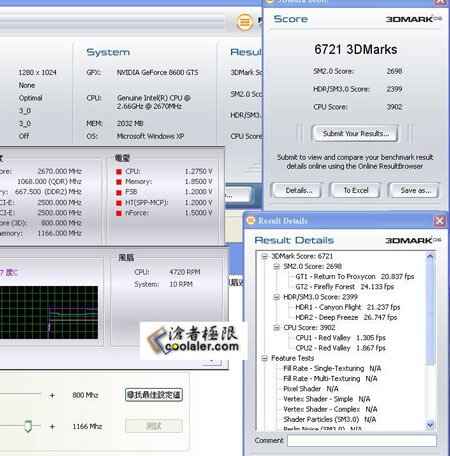This screenshot has height=456, width=450.
Task: Select Shader Particles (SM3.0) row
Action: click(x=329, y=419)
